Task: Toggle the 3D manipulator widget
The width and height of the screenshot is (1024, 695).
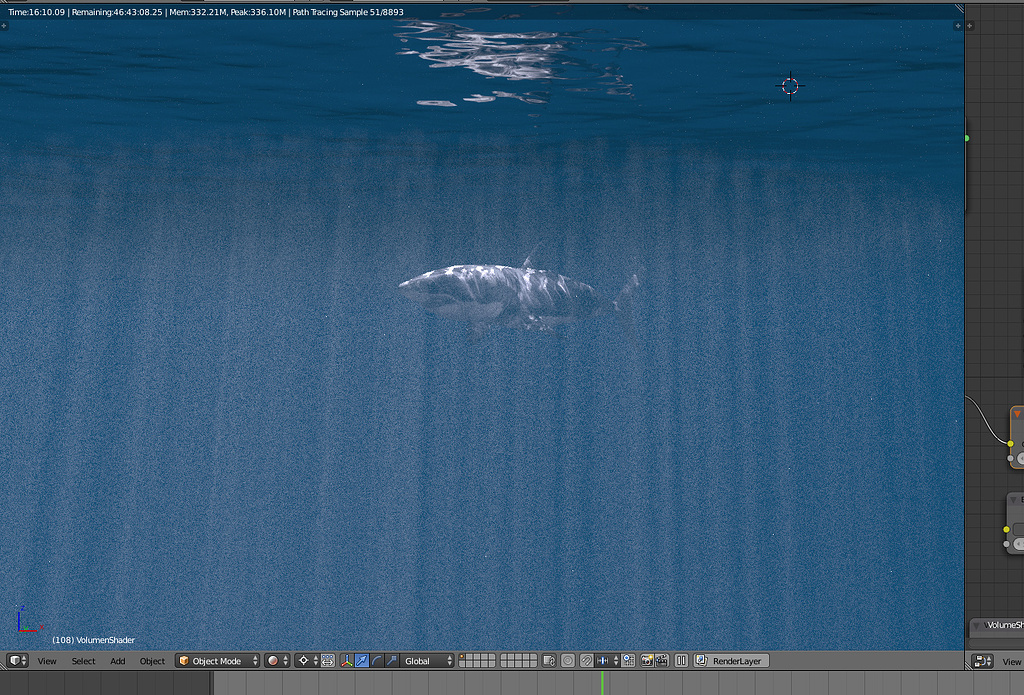Action: (347, 660)
